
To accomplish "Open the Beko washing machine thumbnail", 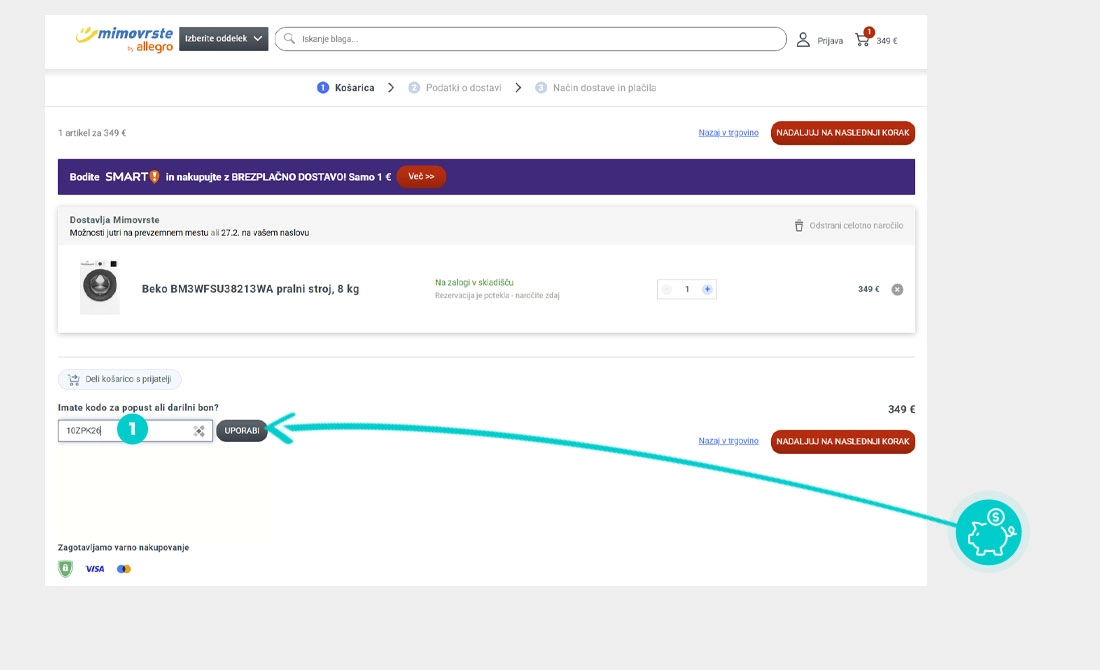I will [x=99, y=288].
